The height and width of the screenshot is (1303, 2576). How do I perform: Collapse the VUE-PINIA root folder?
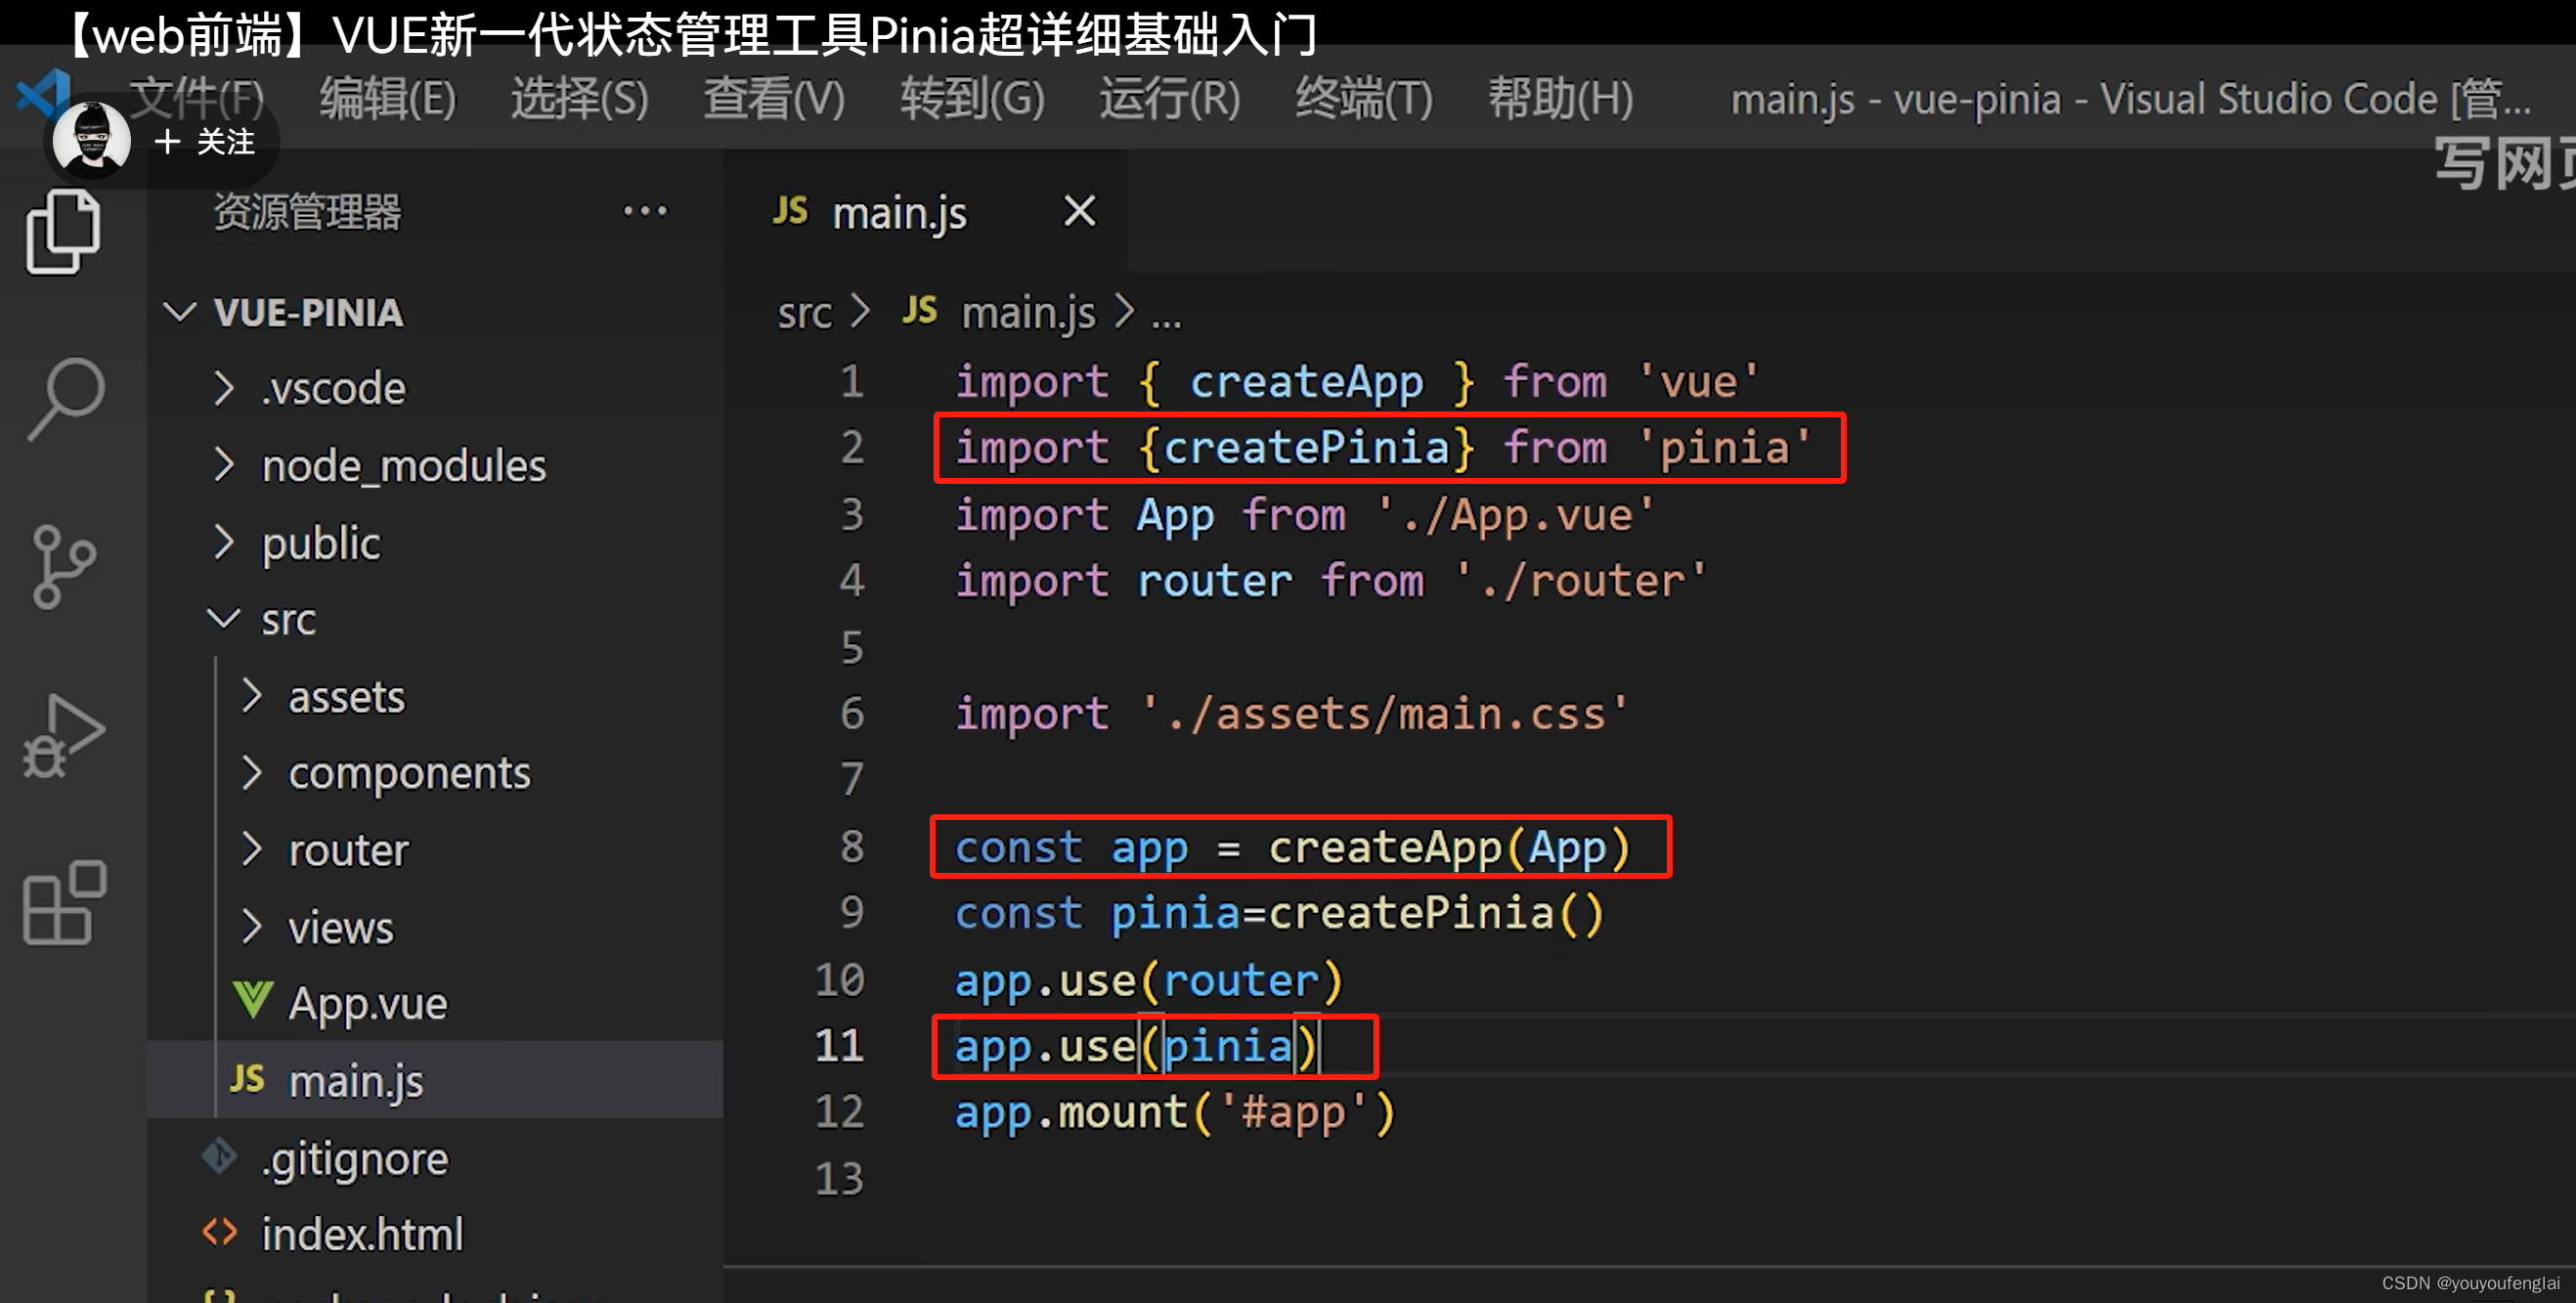(x=435, y=312)
